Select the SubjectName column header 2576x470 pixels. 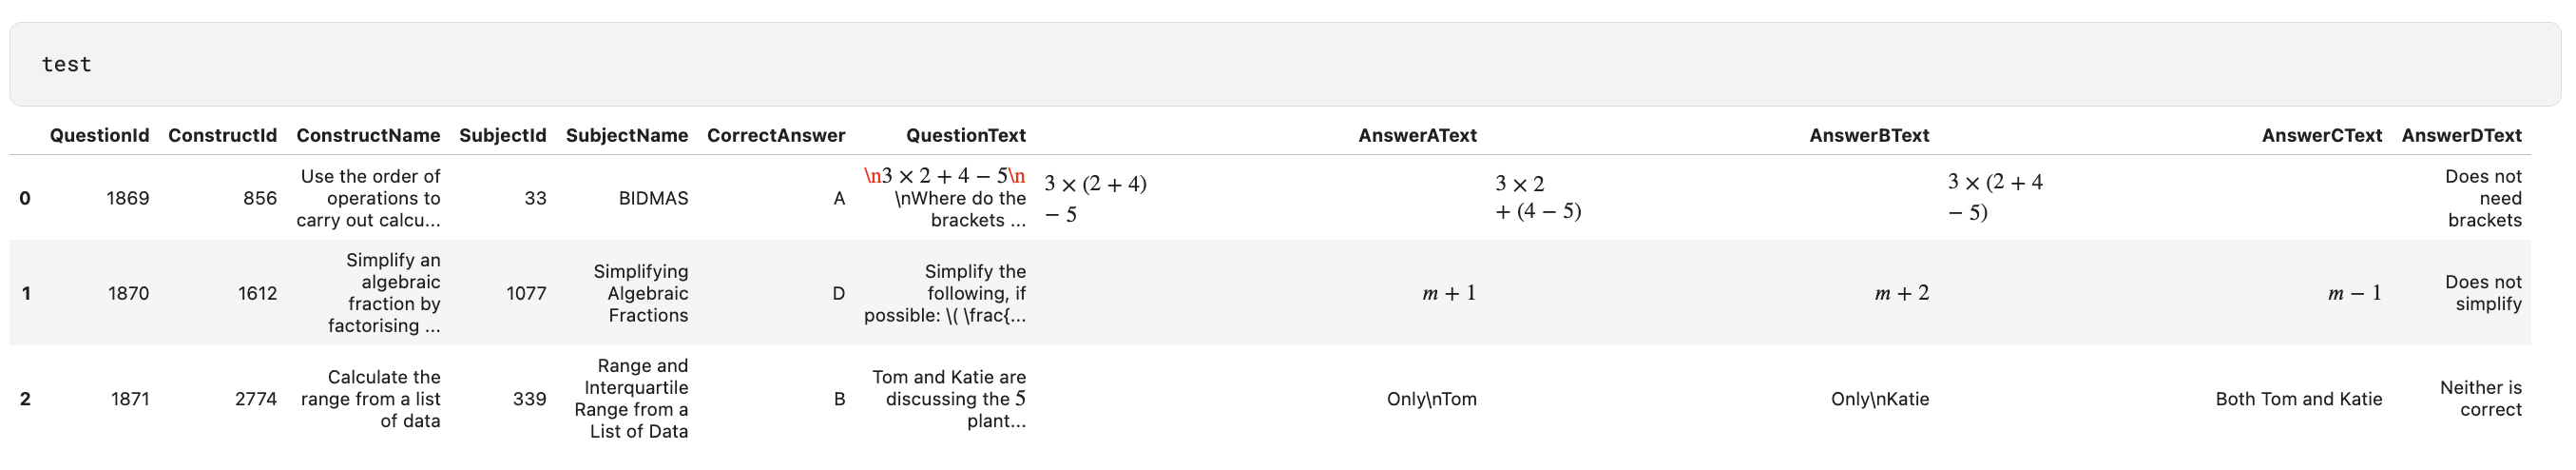tap(626, 135)
